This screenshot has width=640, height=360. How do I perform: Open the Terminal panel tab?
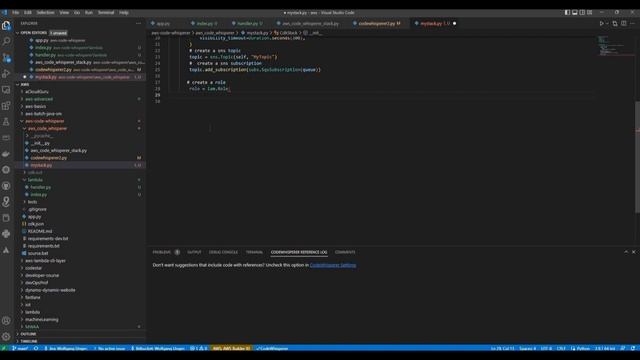pos(254,252)
